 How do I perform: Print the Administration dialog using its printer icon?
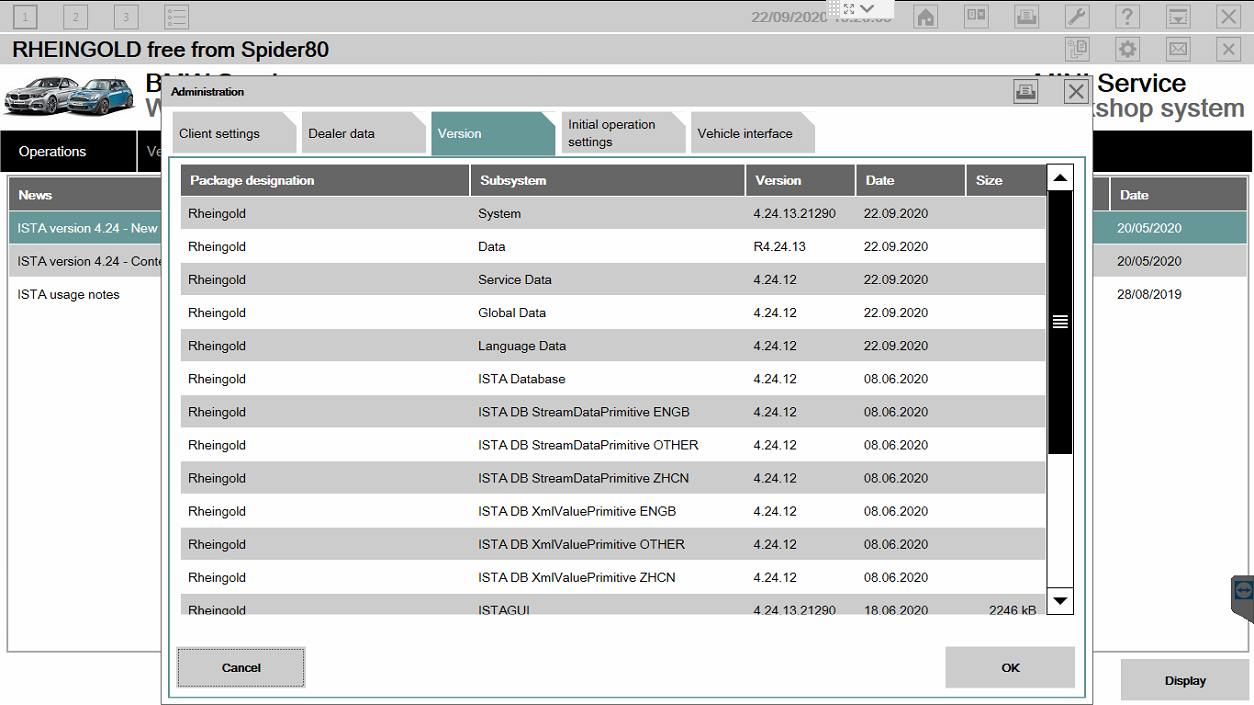(x=1025, y=92)
